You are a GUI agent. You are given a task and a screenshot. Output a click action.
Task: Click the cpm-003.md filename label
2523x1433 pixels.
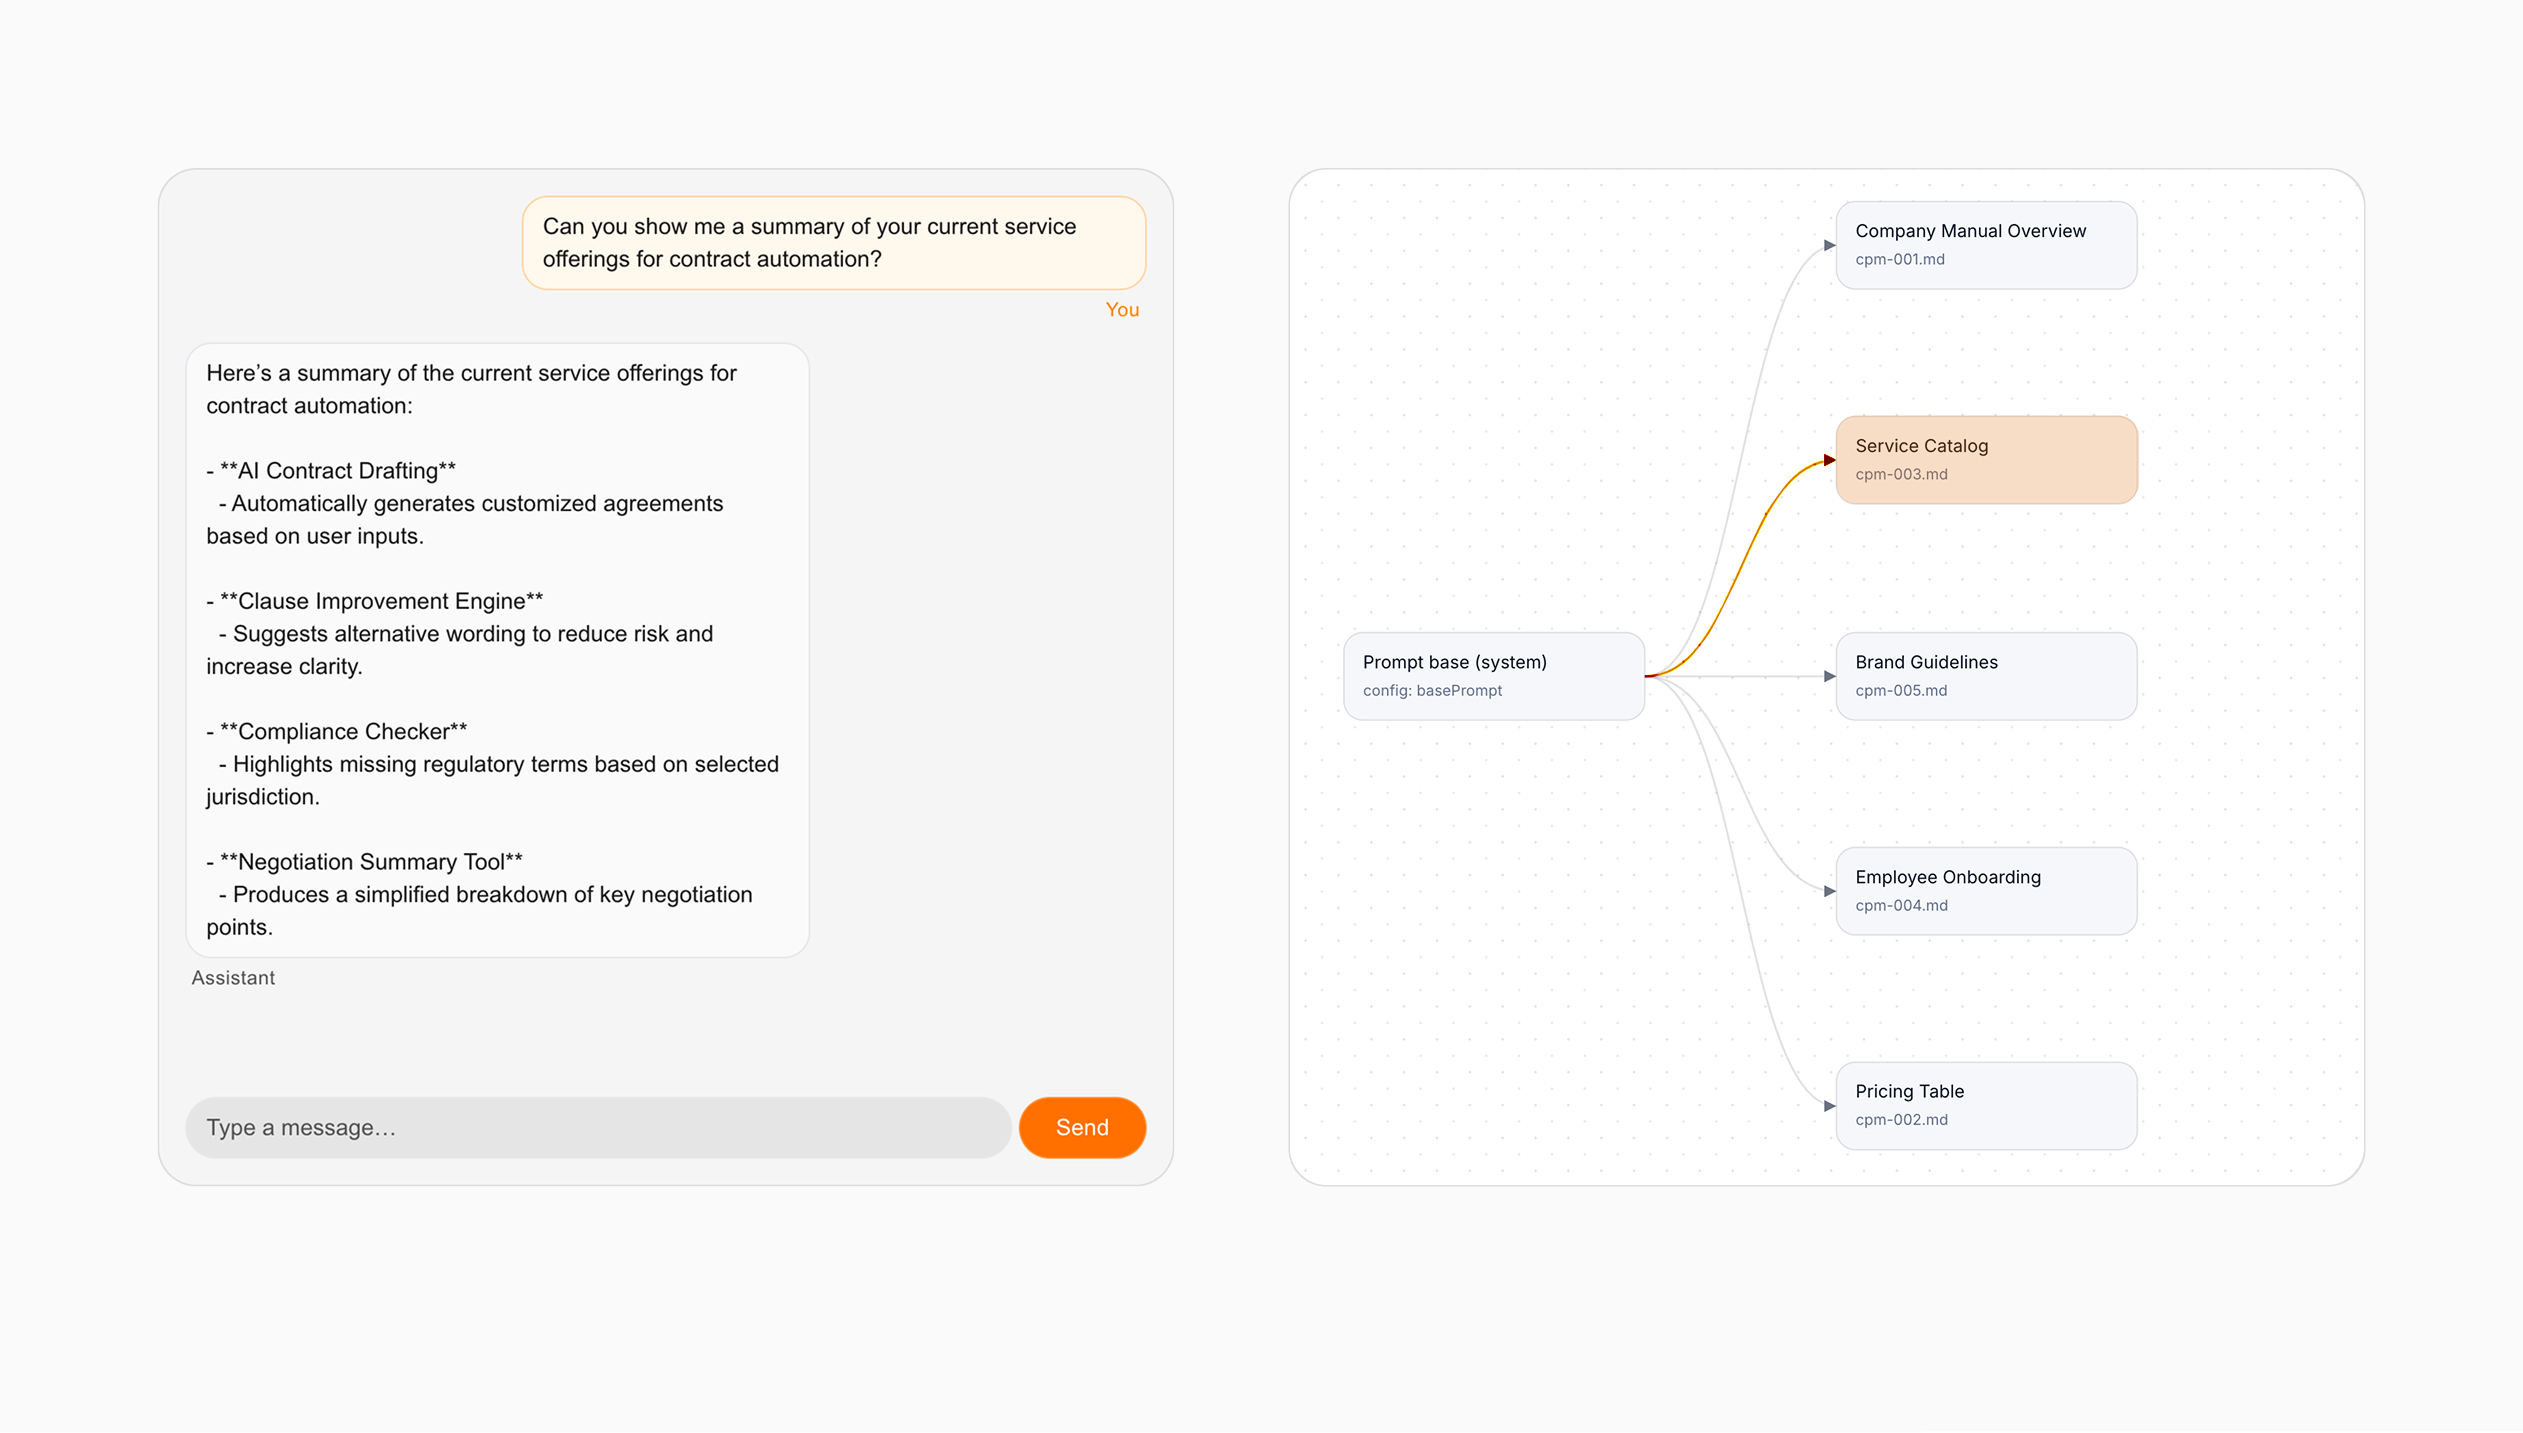[1900, 474]
